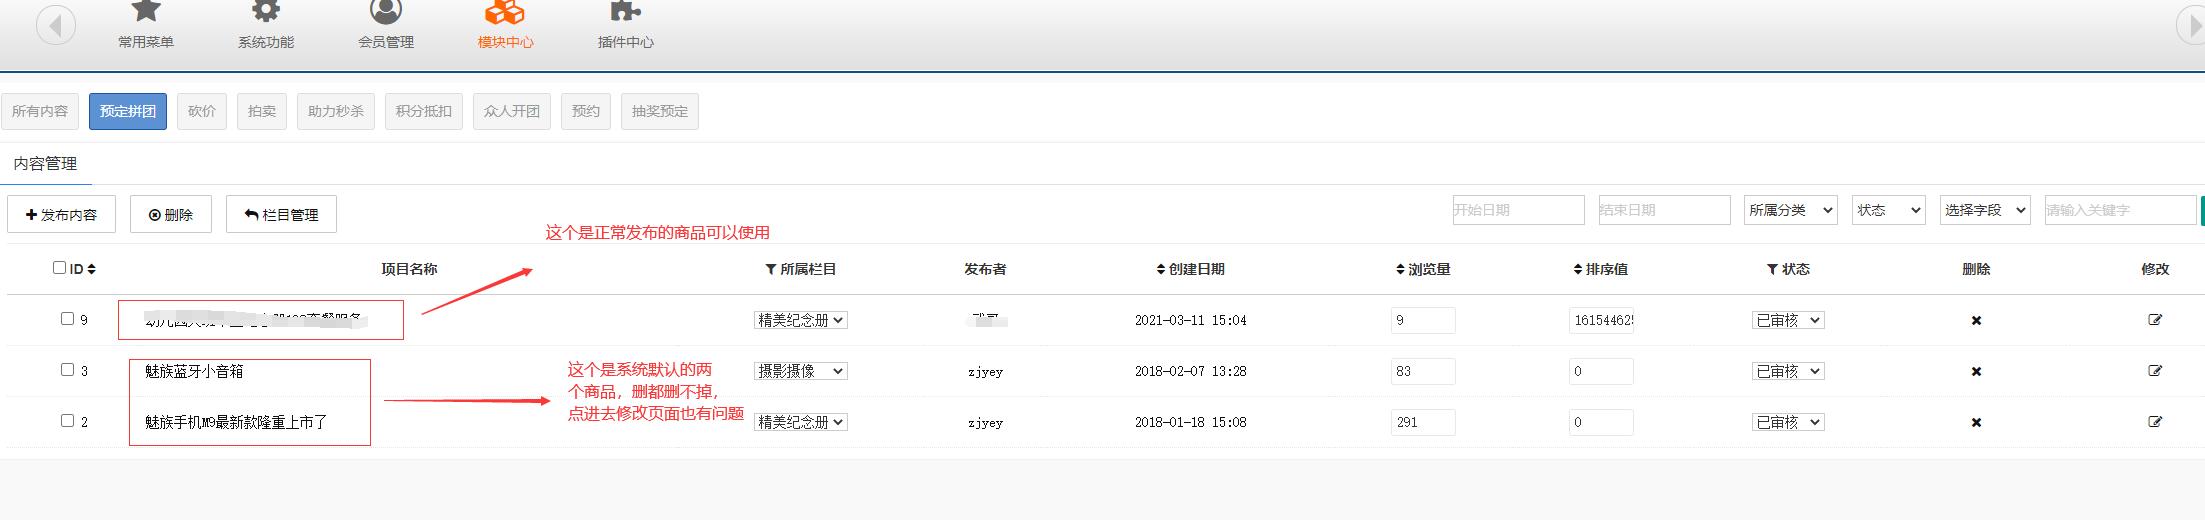
Task: Open the 选择字段 dropdown
Action: click(x=1985, y=210)
